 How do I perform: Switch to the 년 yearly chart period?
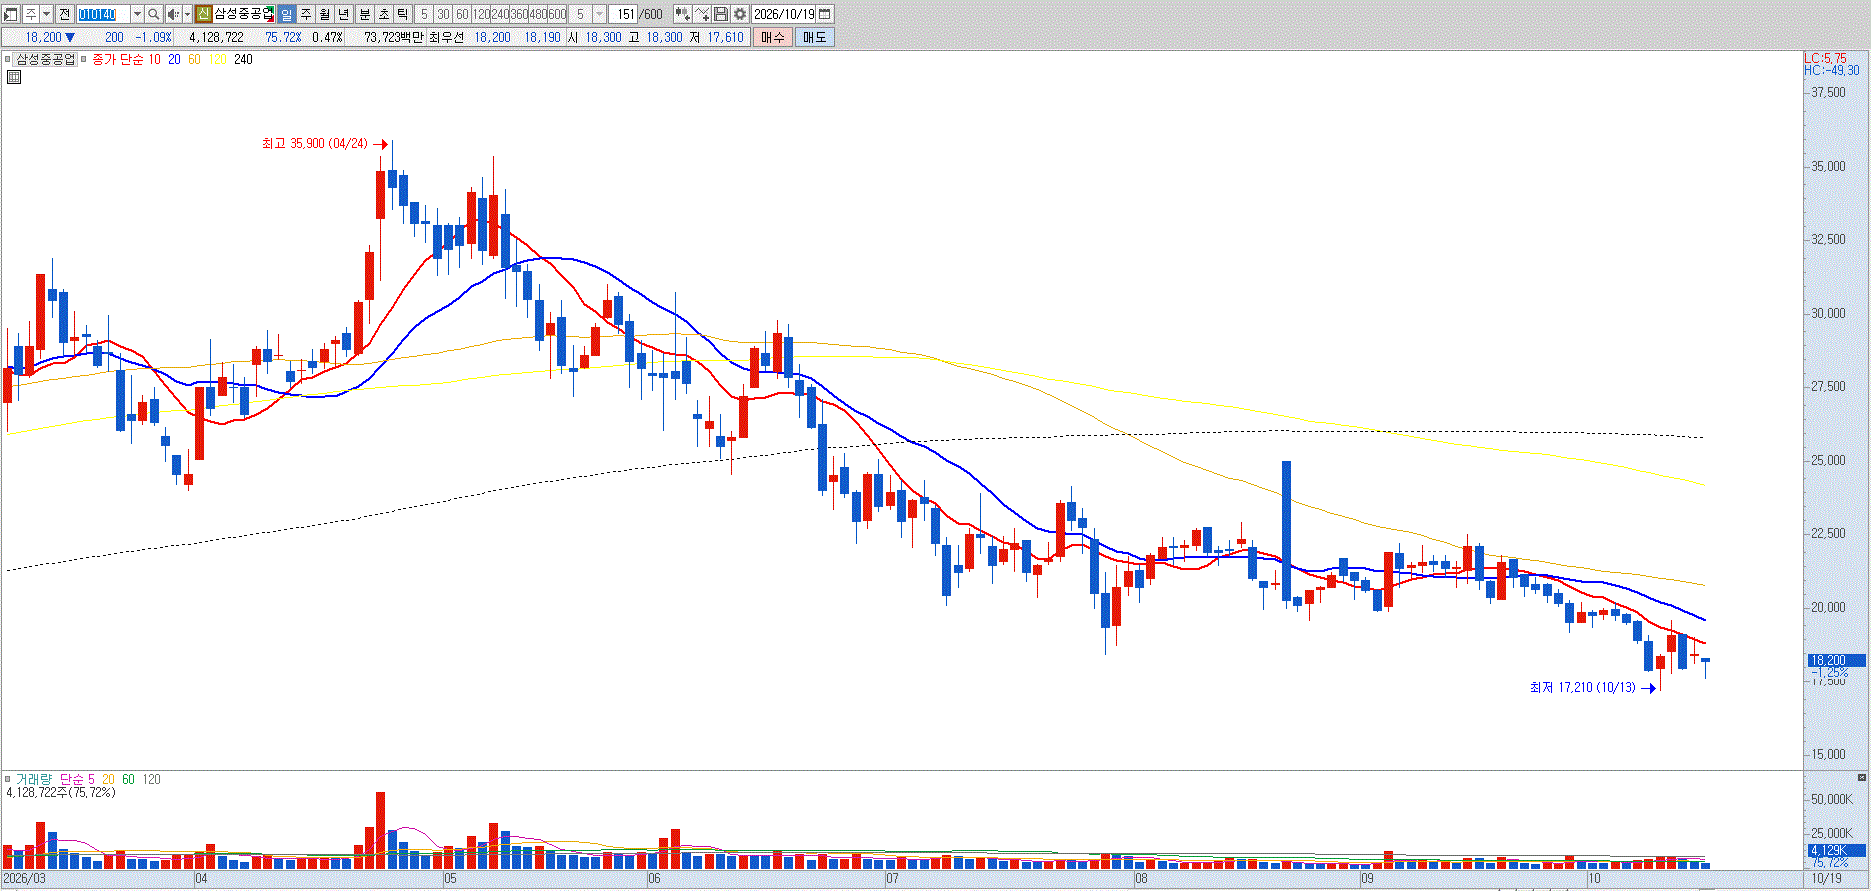(343, 14)
